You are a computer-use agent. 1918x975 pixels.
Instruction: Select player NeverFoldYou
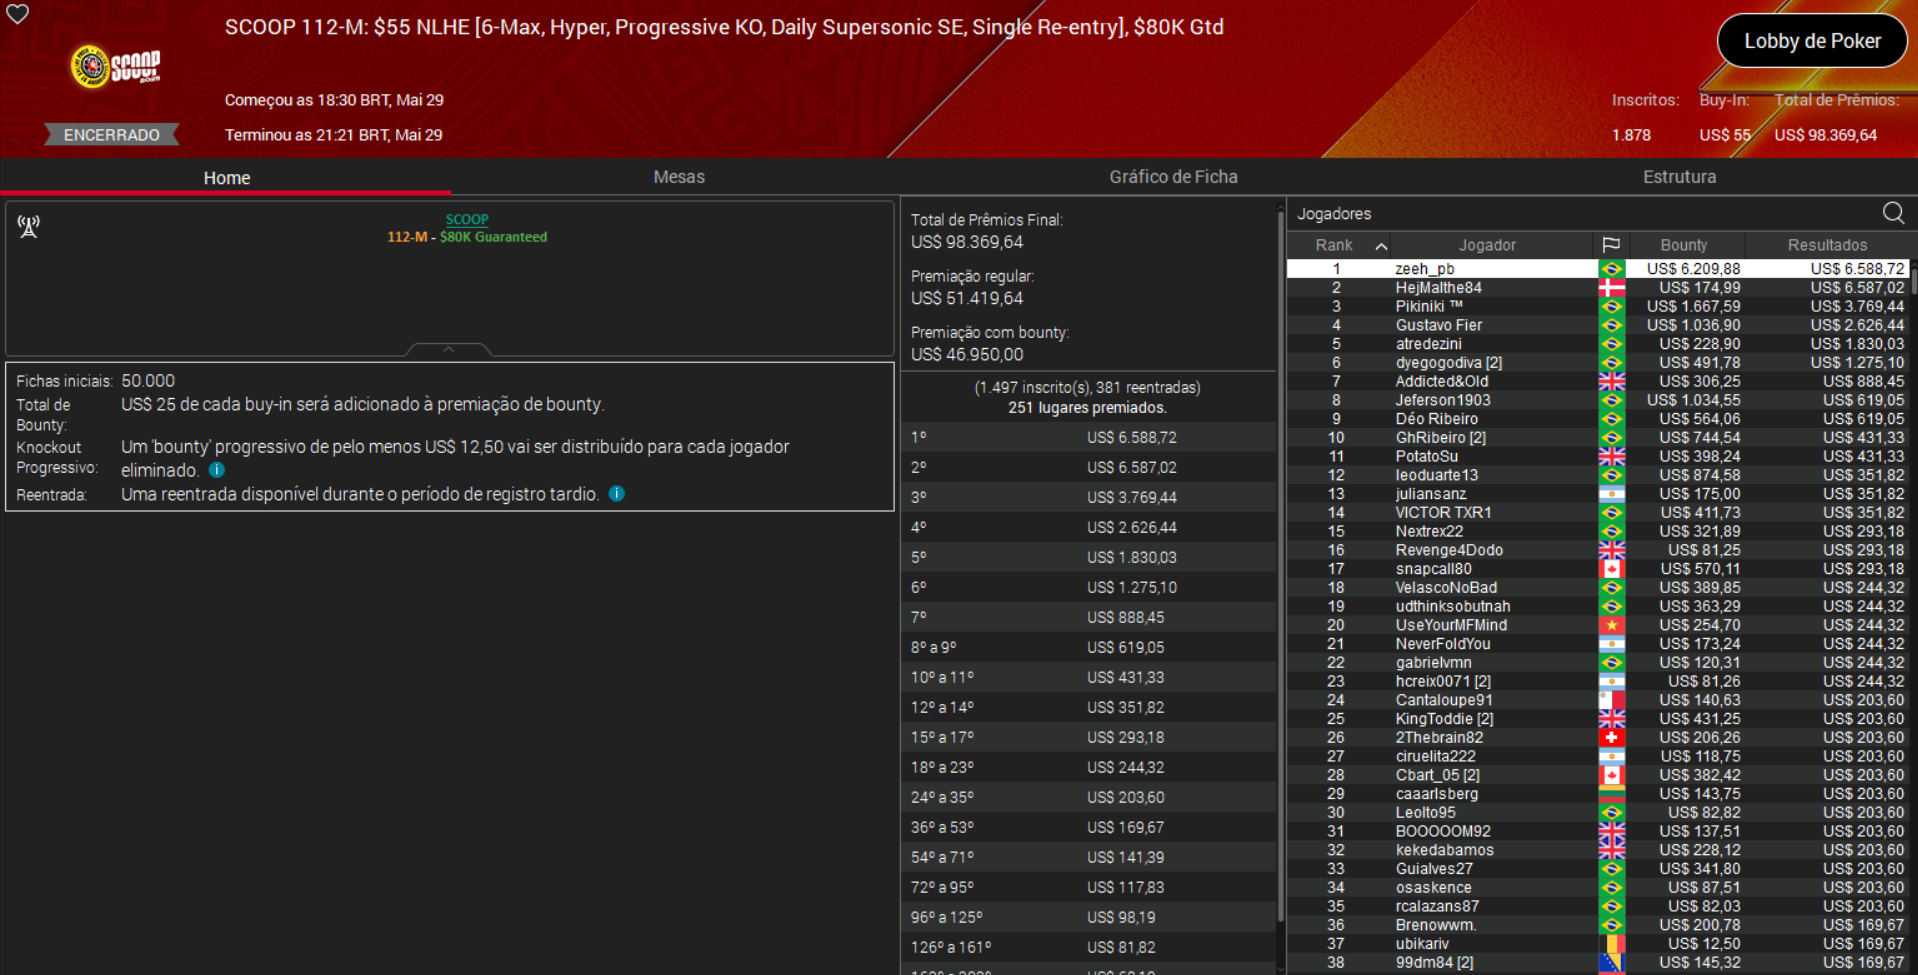tap(1443, 644)
